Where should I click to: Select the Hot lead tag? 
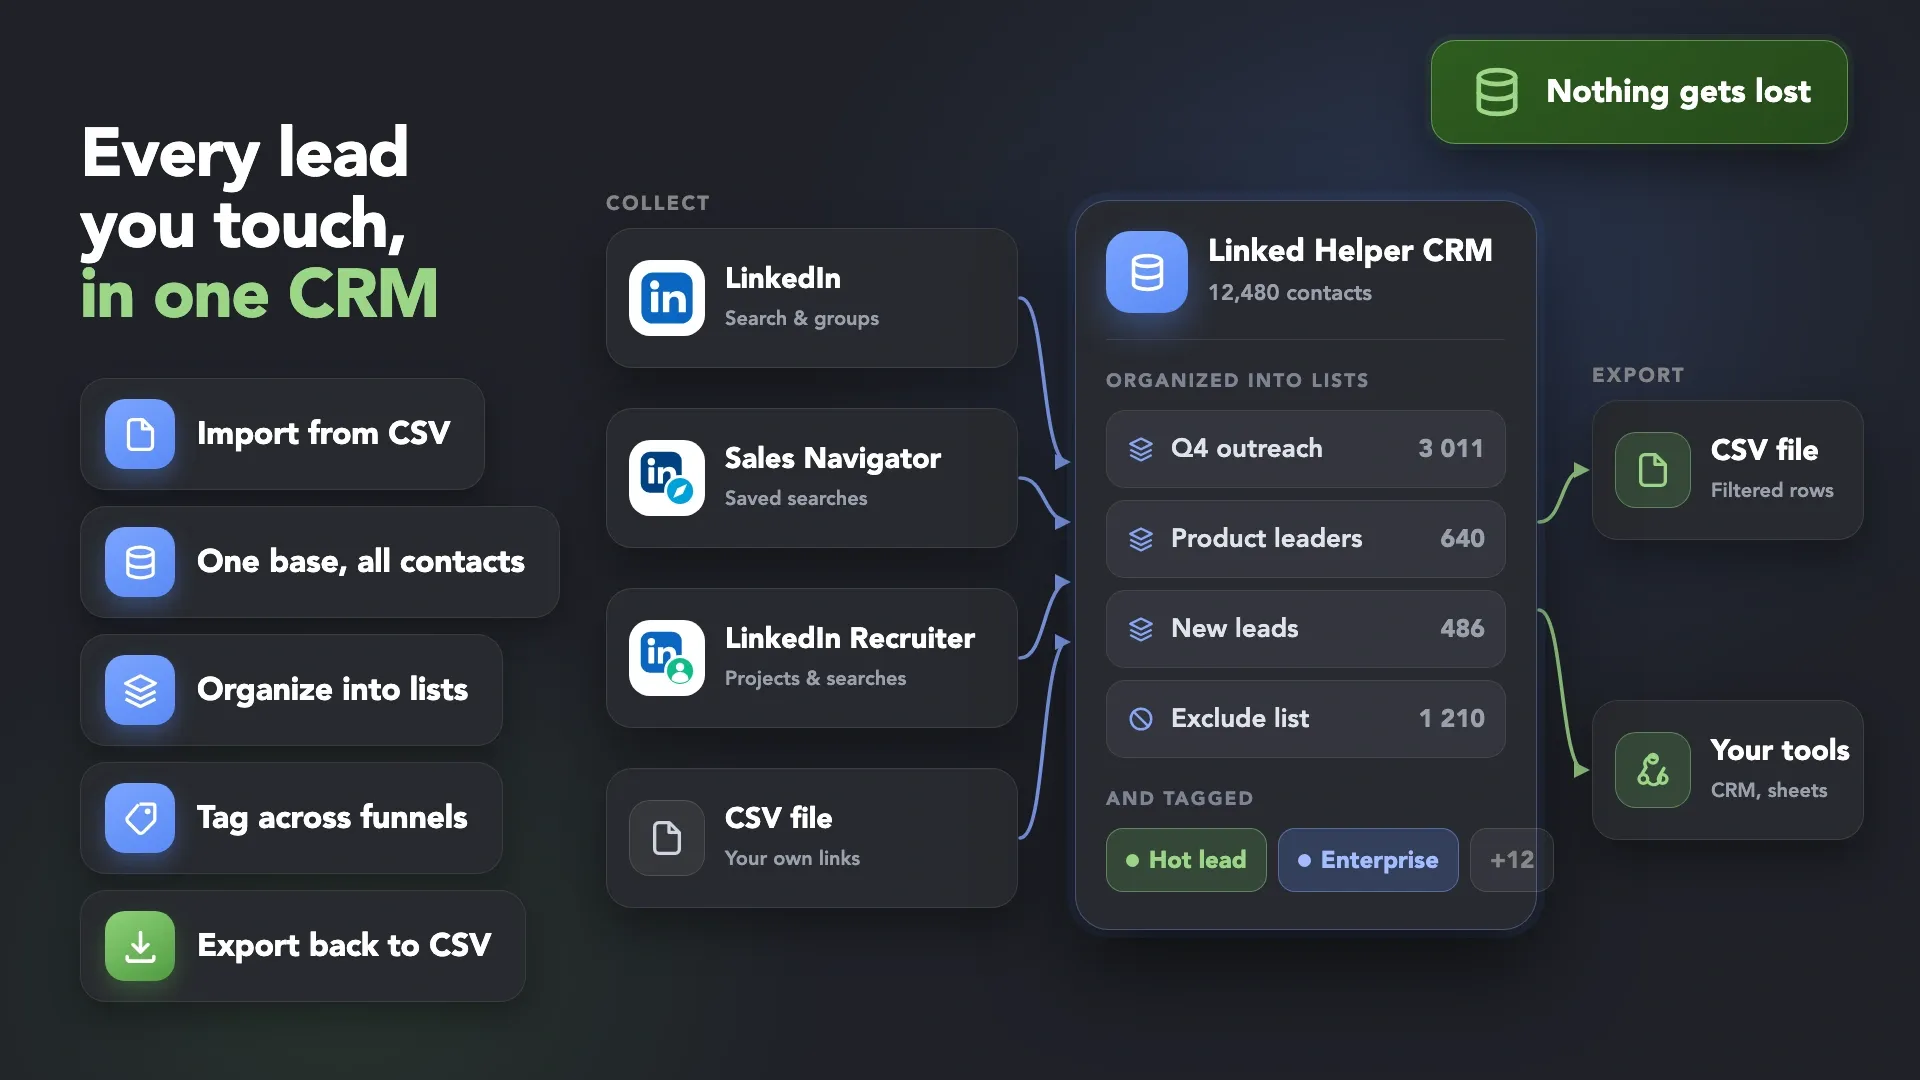point(1186,860)
